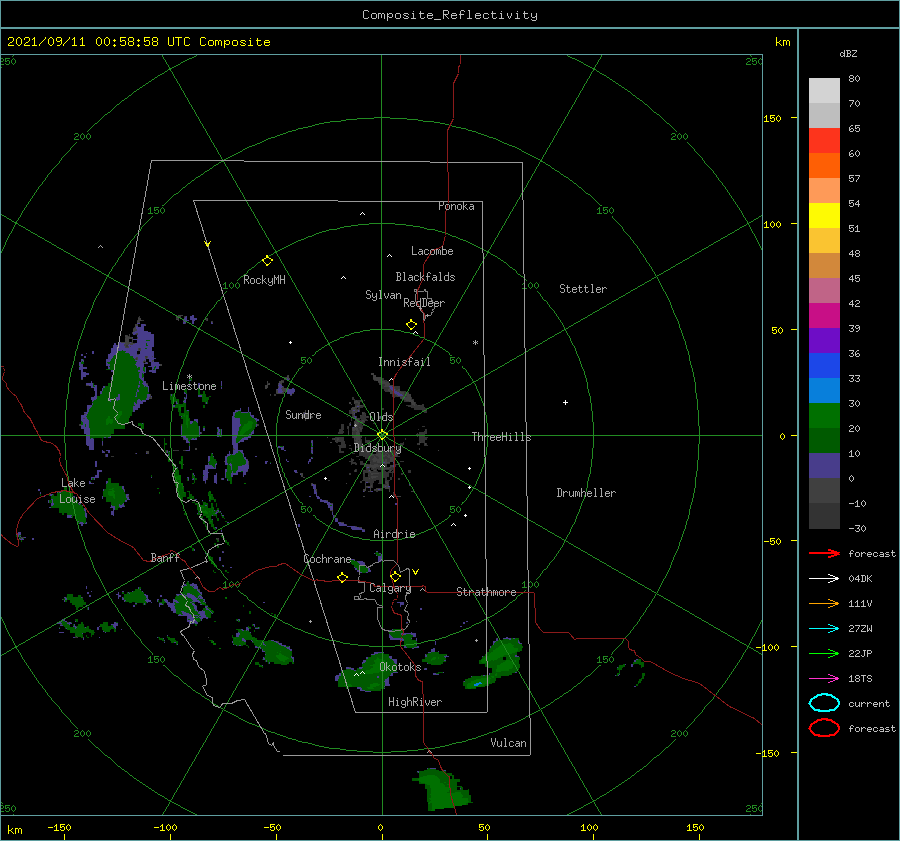This screenshot has width=900, height=841.
Task: Pick the magenta swatch between 42 and 39
Action: pyautogui.click(x=824, y=316)
